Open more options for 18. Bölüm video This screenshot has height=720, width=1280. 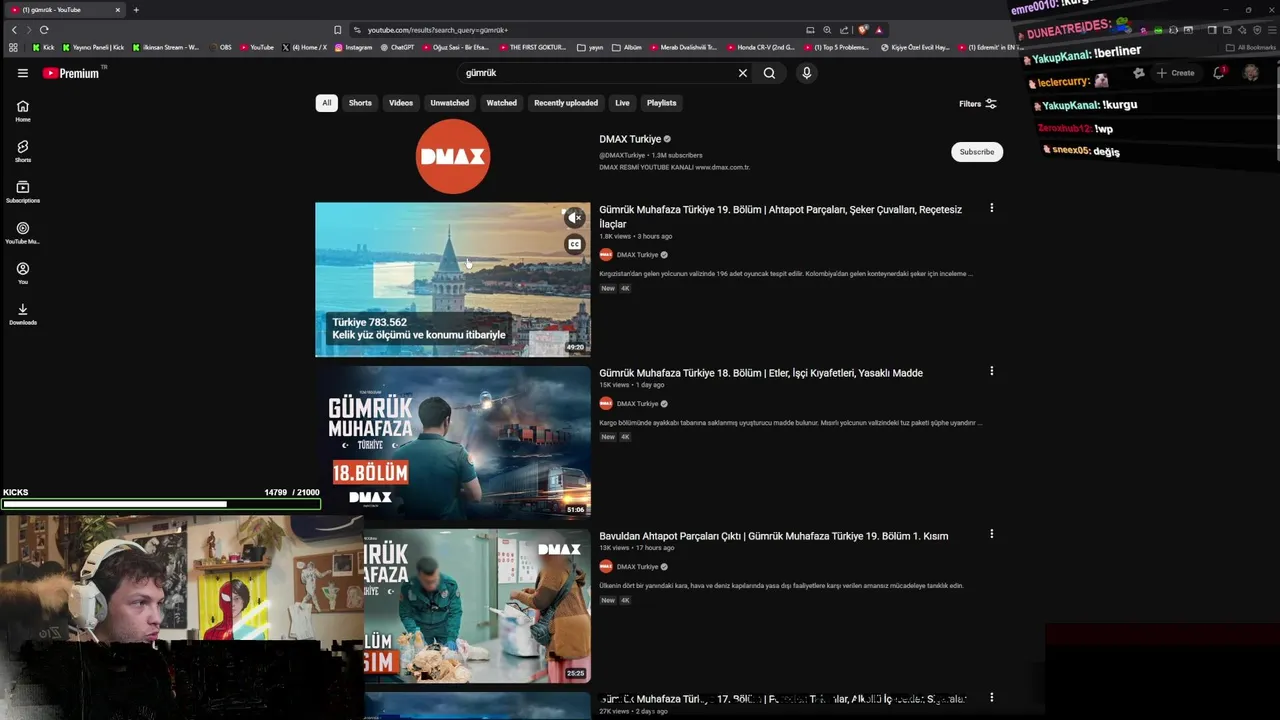coord(991,371)
